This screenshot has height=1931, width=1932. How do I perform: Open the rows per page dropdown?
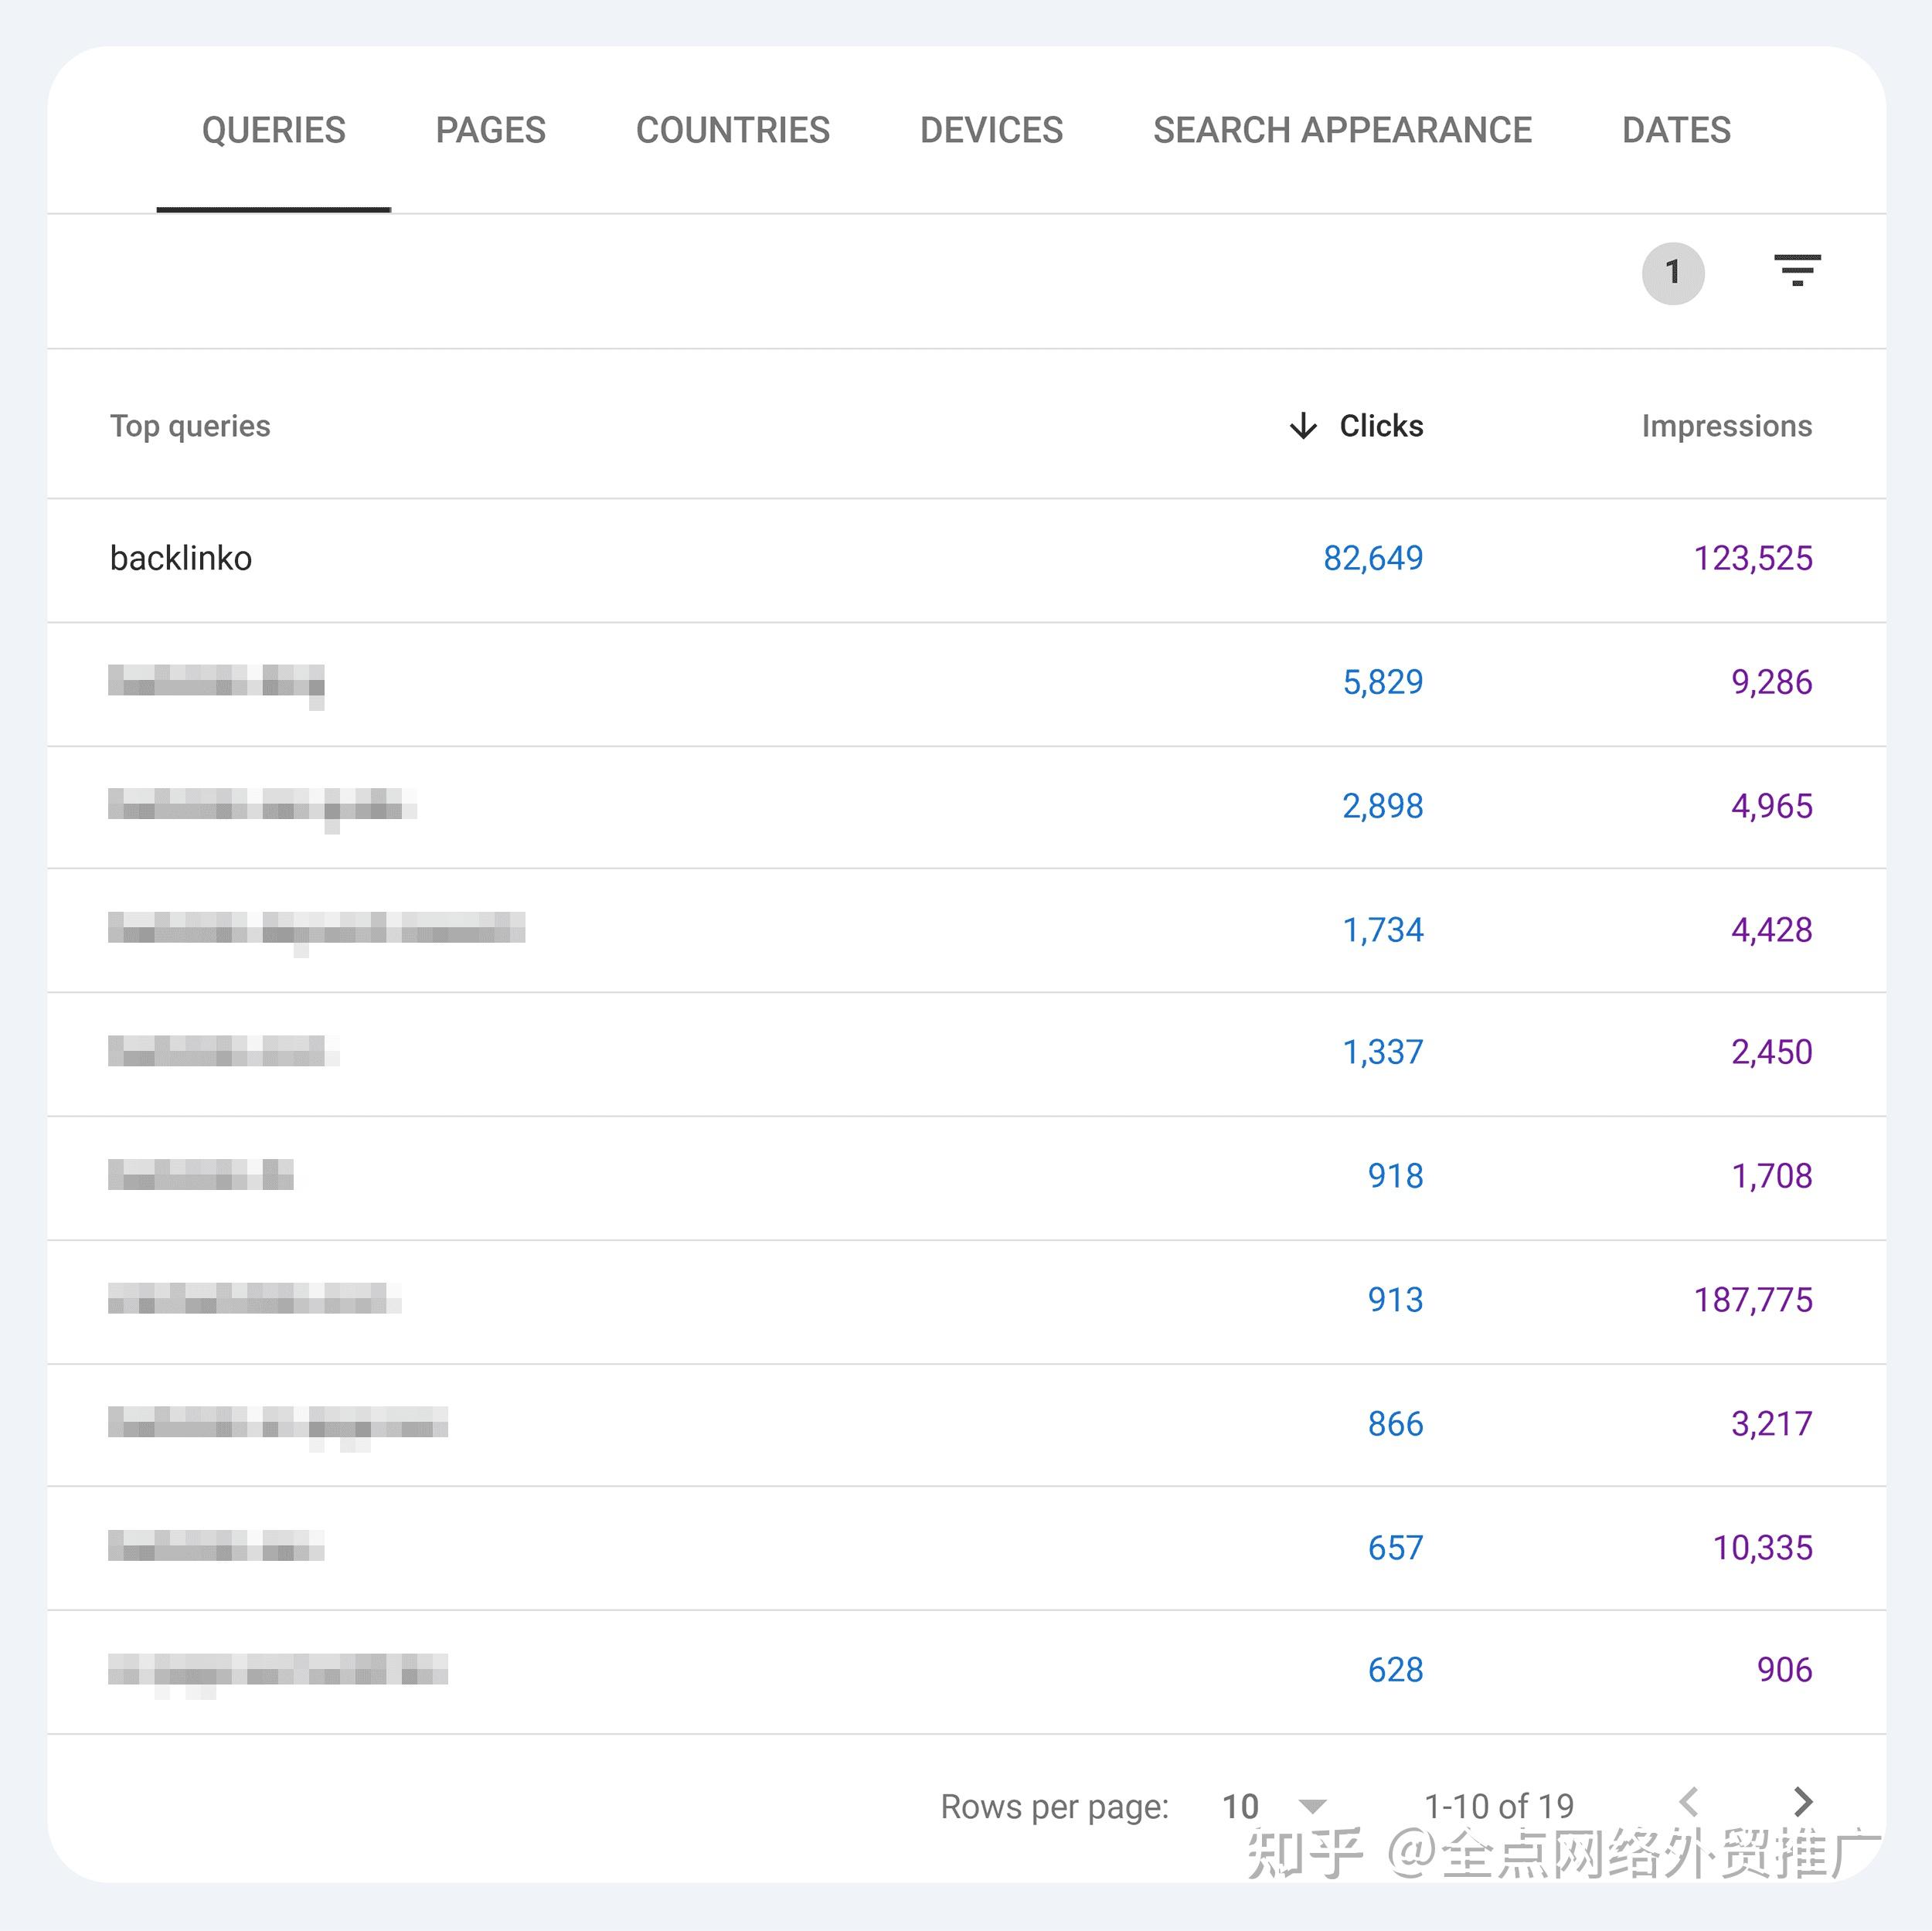[x=1274, y=1806]
